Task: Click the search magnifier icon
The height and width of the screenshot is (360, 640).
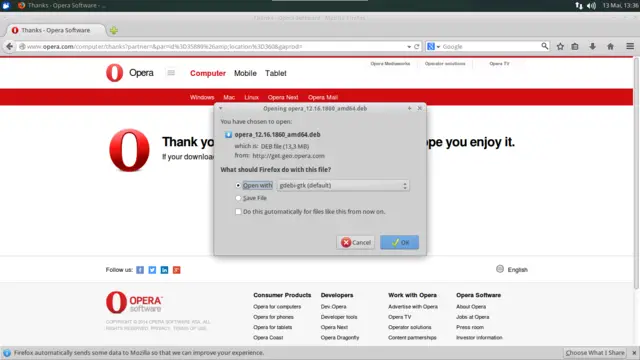Action: pos(544,46)
